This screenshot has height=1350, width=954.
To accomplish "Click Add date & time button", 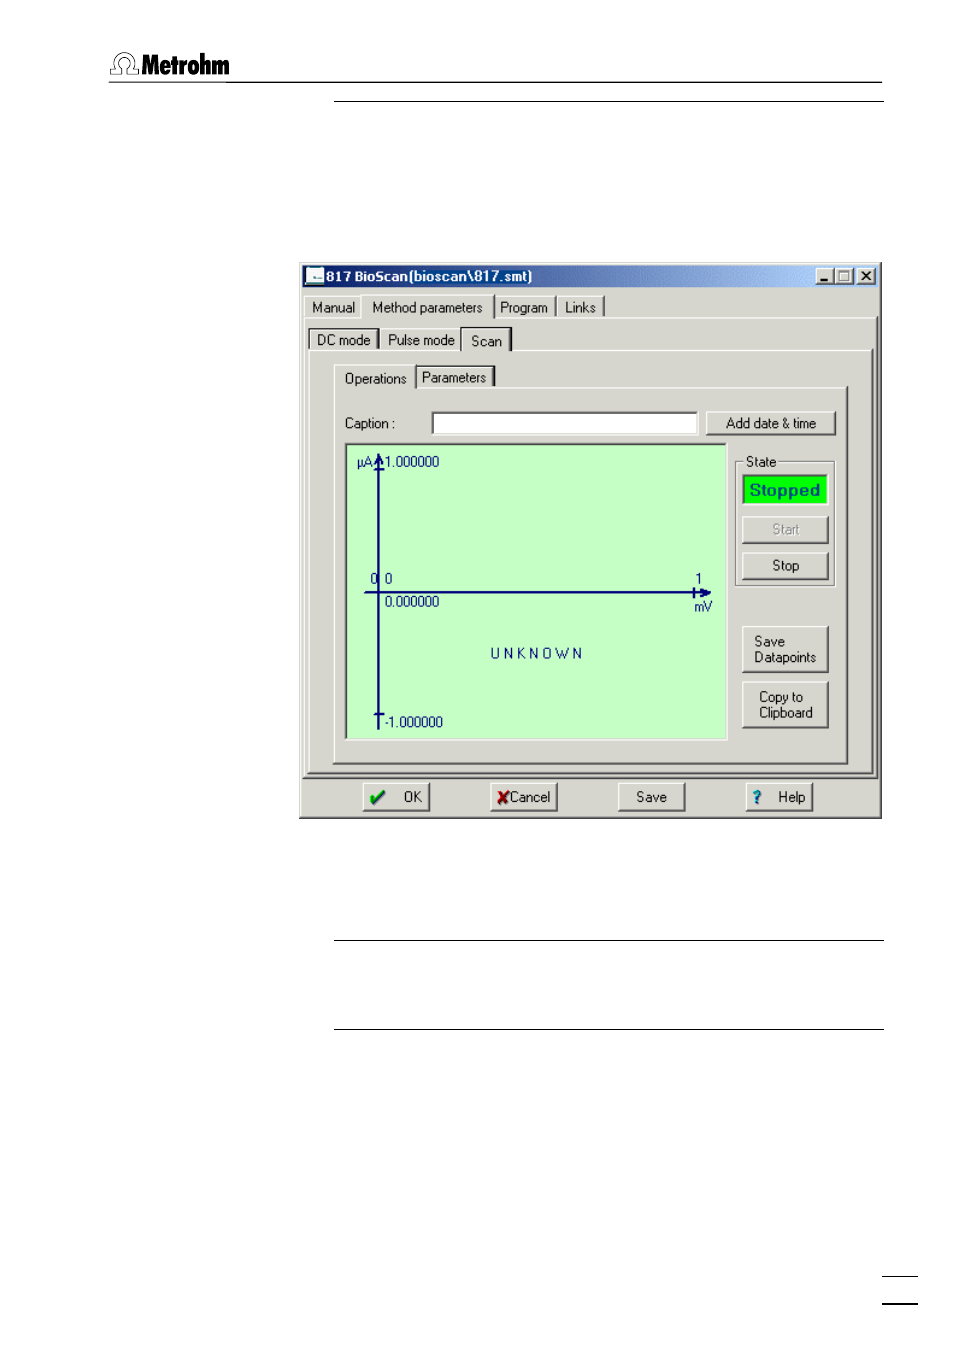I will pos(770,423).
